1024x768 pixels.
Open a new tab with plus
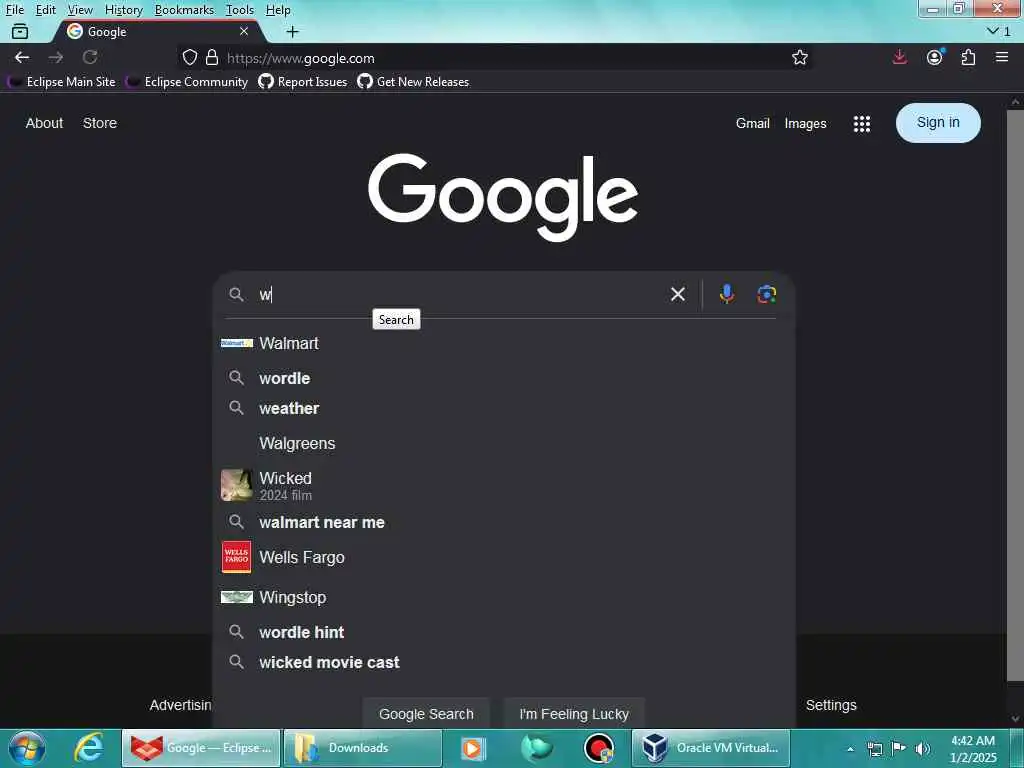(293, 31)
